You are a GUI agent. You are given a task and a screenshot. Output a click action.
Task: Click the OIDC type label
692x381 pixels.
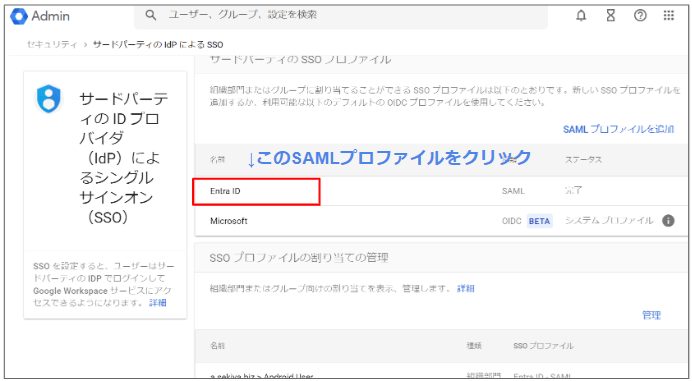[511, 221]
